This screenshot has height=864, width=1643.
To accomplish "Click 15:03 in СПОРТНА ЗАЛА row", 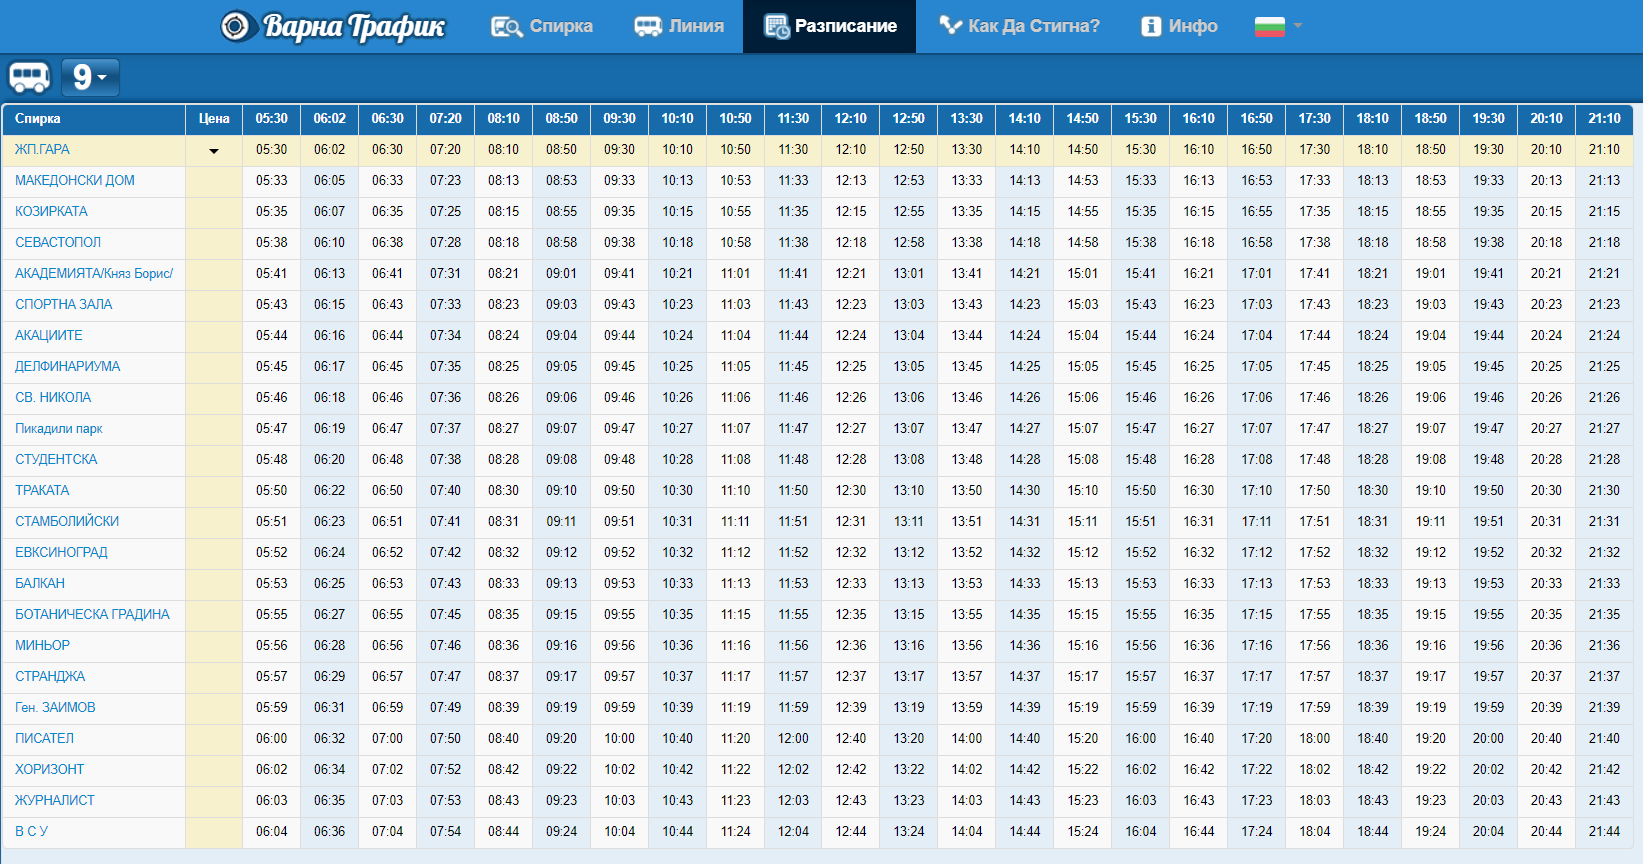I will [x=1082, y=304].
